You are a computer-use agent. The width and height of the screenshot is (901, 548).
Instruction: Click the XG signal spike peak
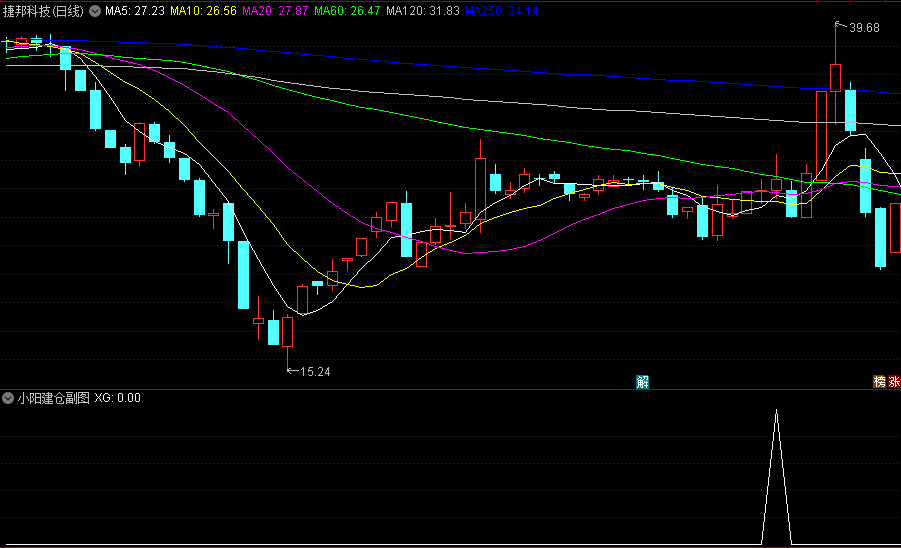pyautogui.click(x=776, y=411)
